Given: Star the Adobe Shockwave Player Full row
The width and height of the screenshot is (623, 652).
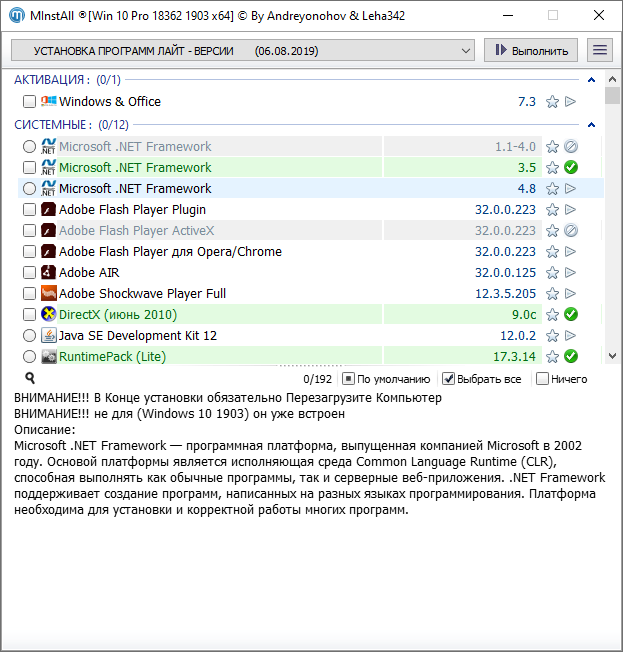Looking at the screenshot, I should 552,294.
